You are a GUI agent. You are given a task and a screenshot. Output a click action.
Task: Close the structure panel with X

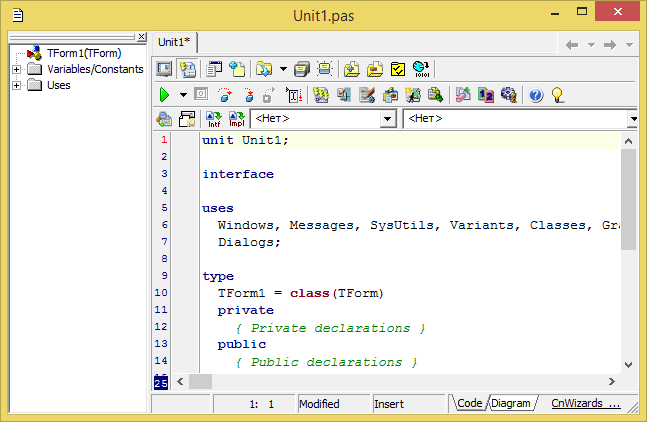(142, 37)
